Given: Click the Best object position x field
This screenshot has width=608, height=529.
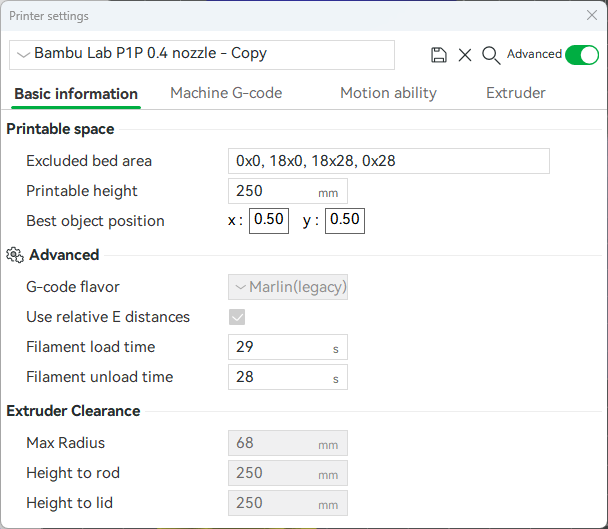Looking at the screenshot, I should [x=269, y=221].
